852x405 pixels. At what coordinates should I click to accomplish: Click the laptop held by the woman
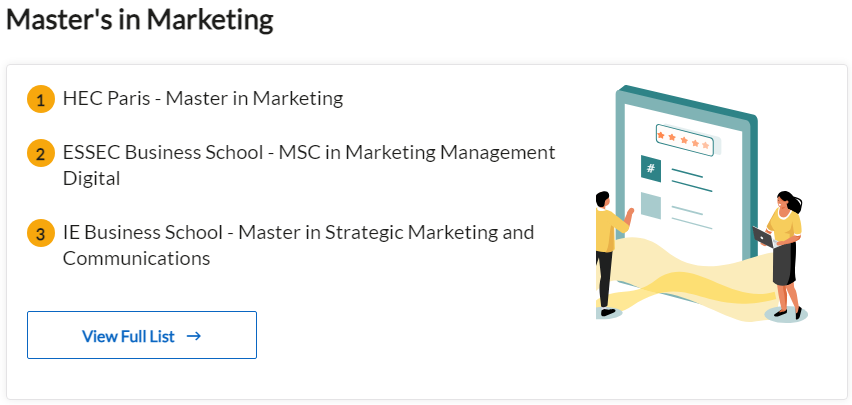click(763, 238)
